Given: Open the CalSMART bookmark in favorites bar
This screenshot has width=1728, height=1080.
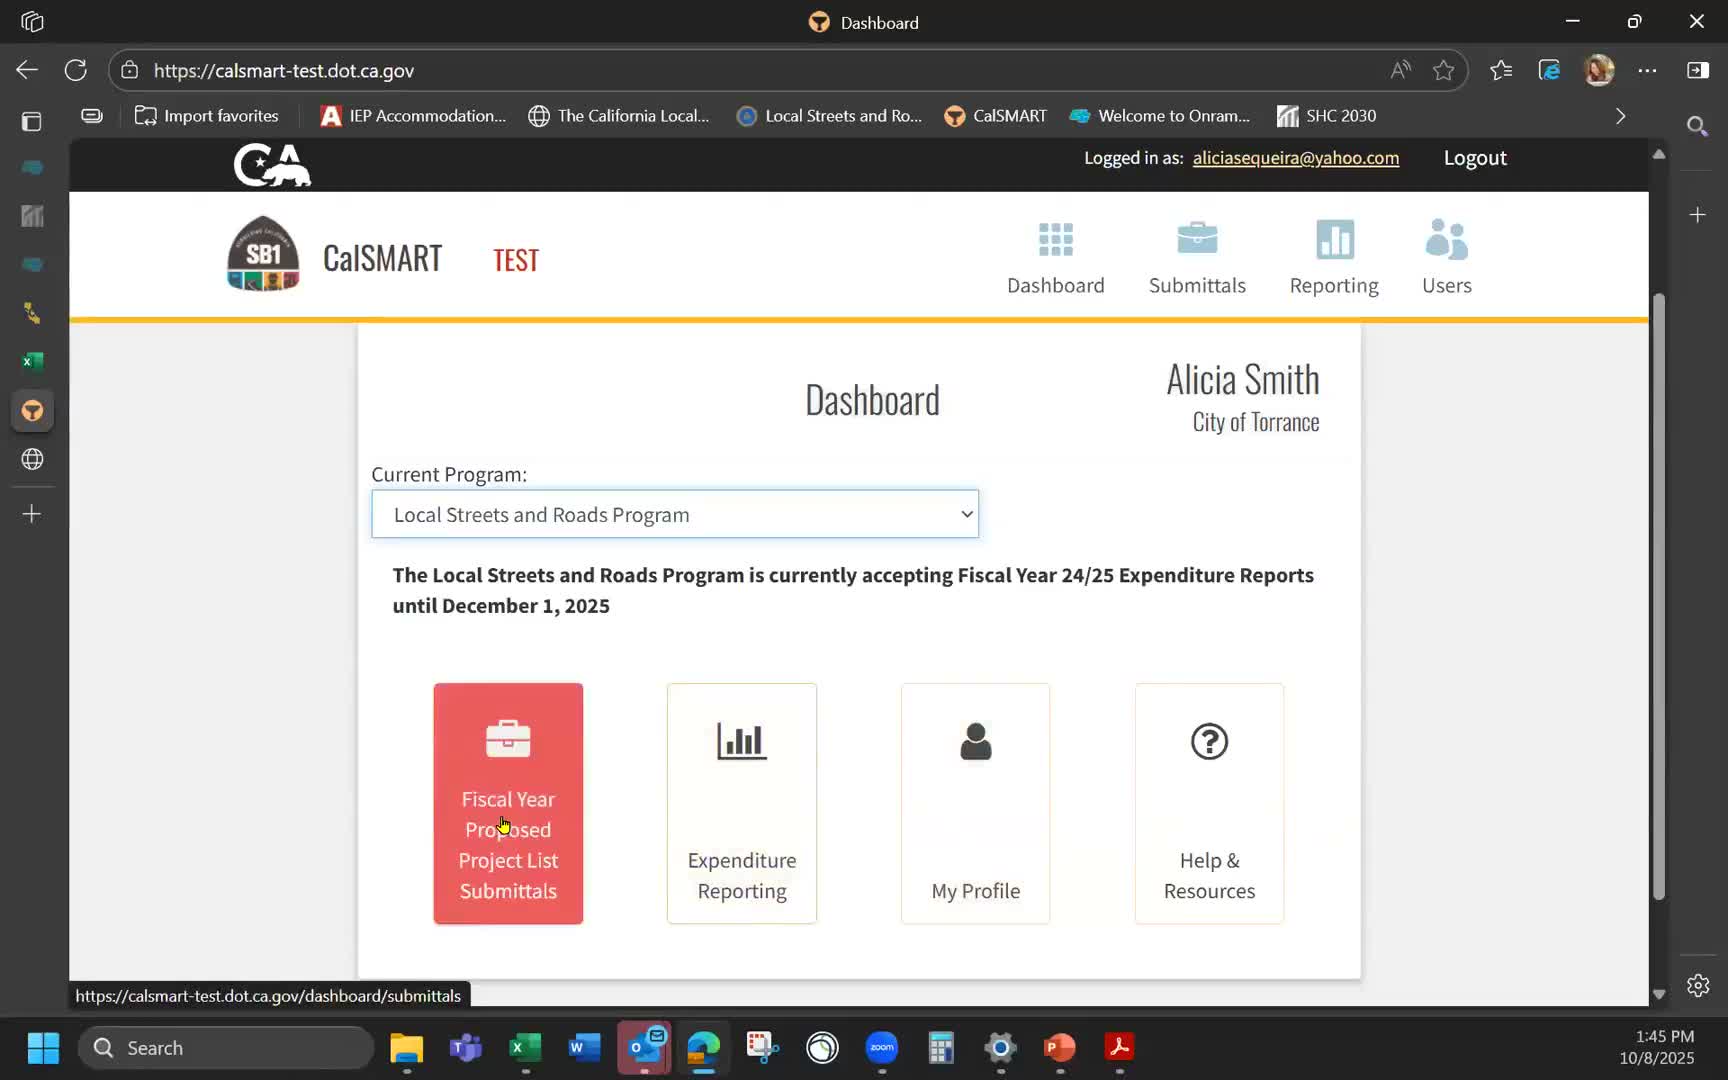Looking at the screenshot, I should tap(996, 116).
